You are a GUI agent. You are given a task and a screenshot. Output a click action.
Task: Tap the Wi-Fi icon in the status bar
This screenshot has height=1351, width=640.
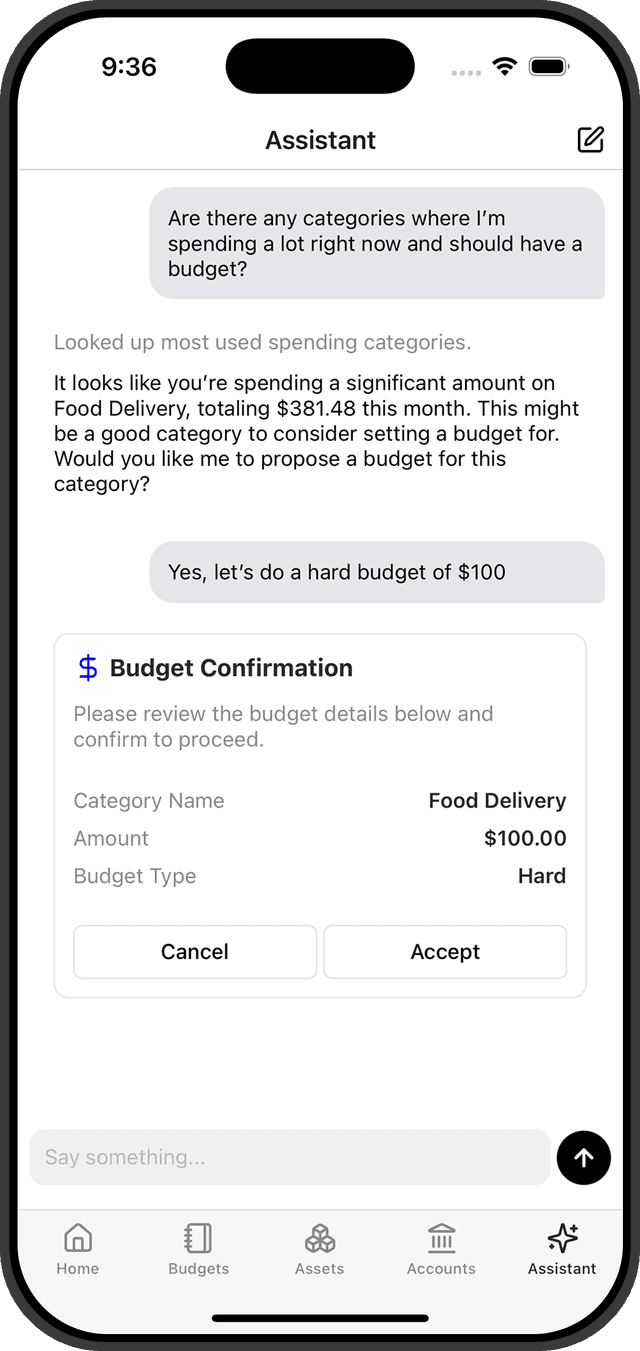click(505, 65)
